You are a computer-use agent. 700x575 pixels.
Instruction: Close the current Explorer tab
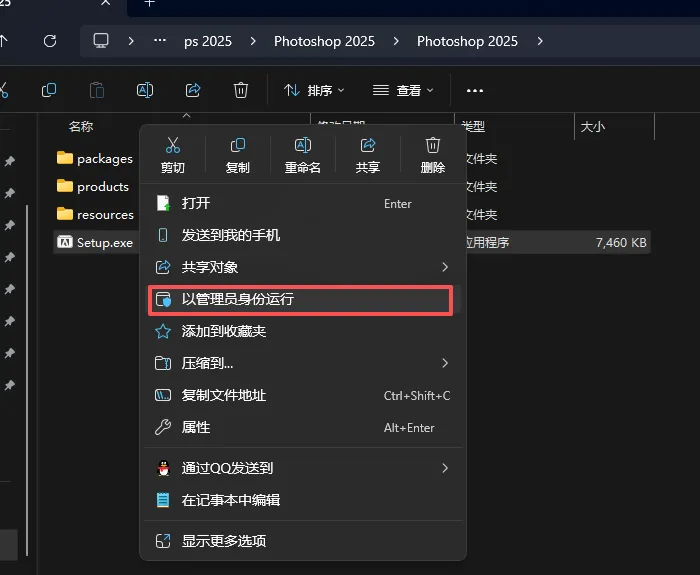pyautogui.click(x=106, y=2)
